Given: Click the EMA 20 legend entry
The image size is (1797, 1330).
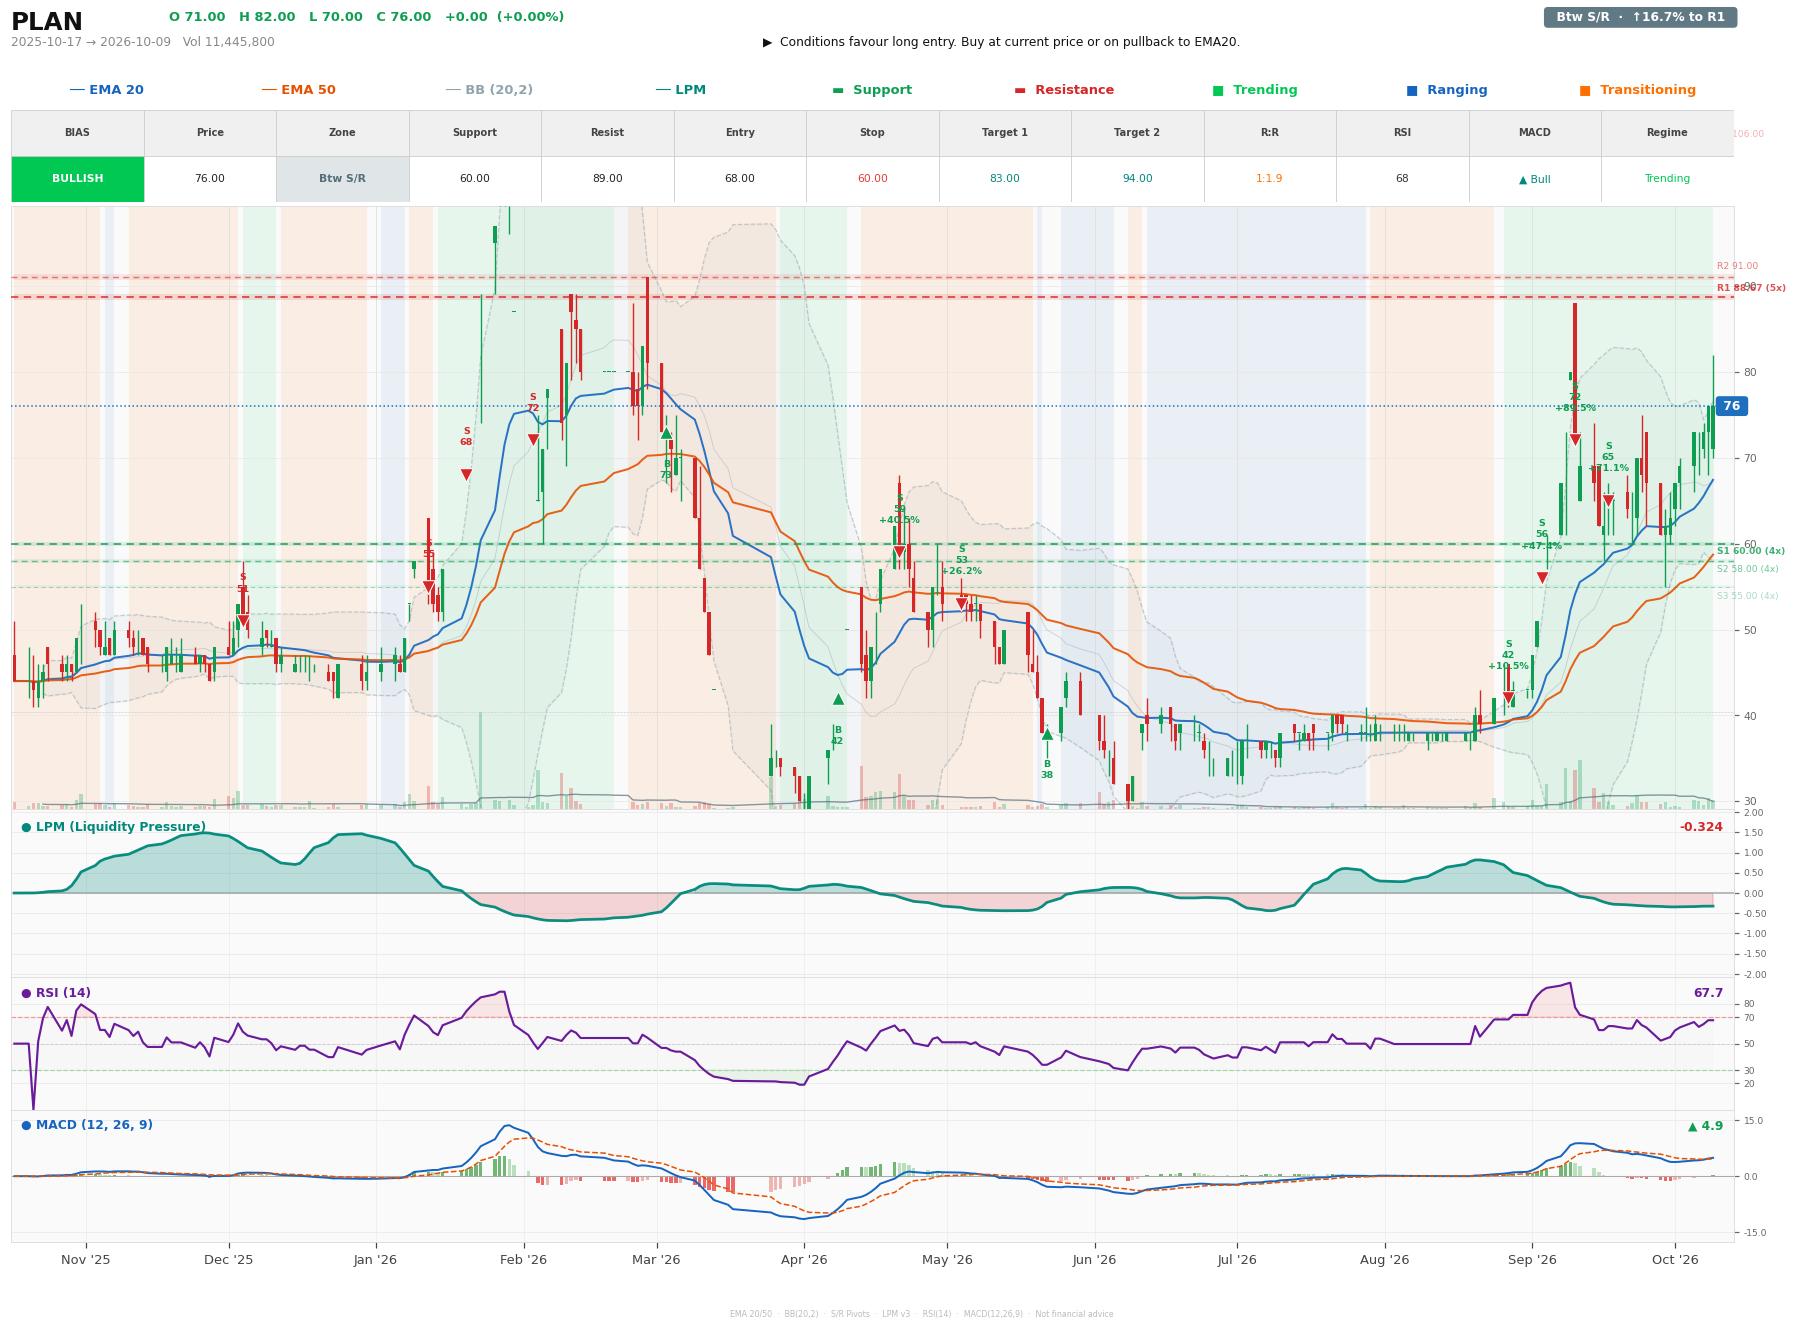Looking at the screenshot, I should coord(106,90).
